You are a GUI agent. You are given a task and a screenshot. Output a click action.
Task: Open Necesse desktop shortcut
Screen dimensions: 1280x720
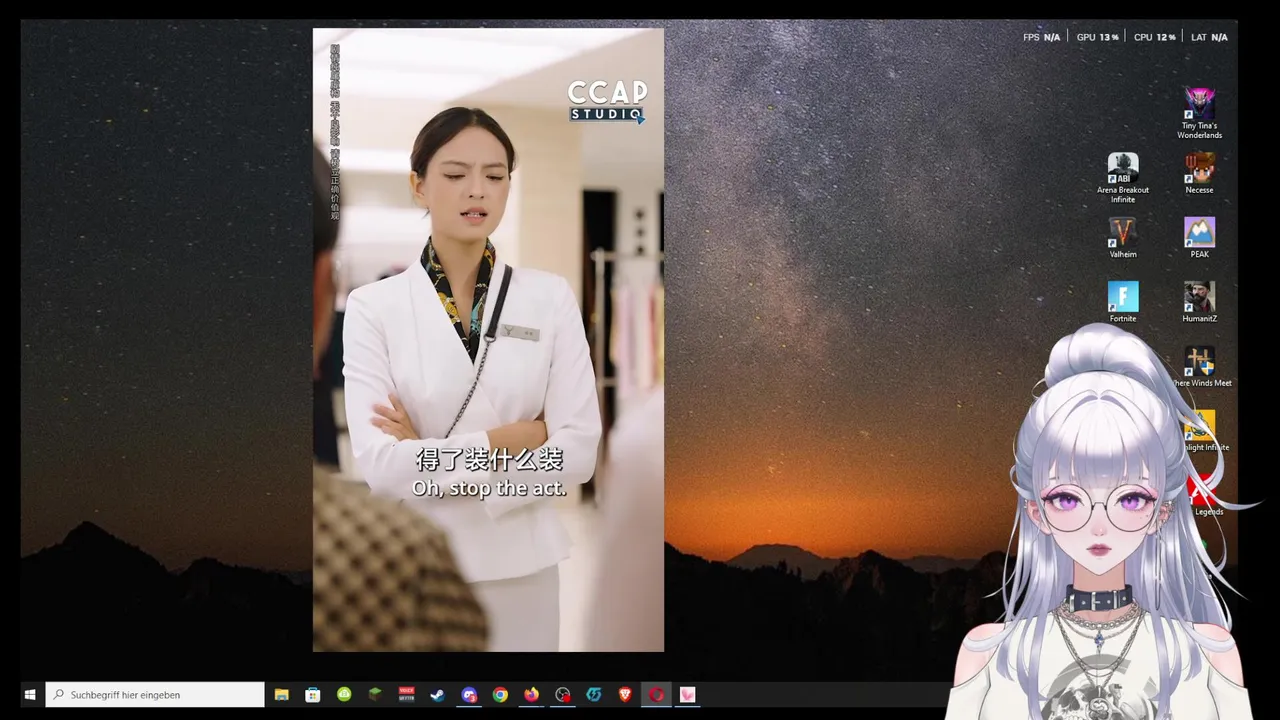coord(1199,173)
